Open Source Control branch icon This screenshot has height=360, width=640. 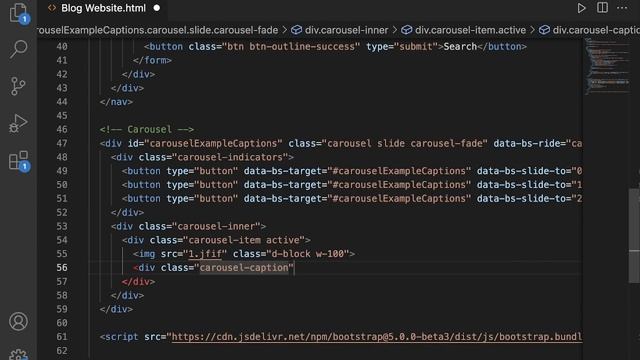coord(18,86)
